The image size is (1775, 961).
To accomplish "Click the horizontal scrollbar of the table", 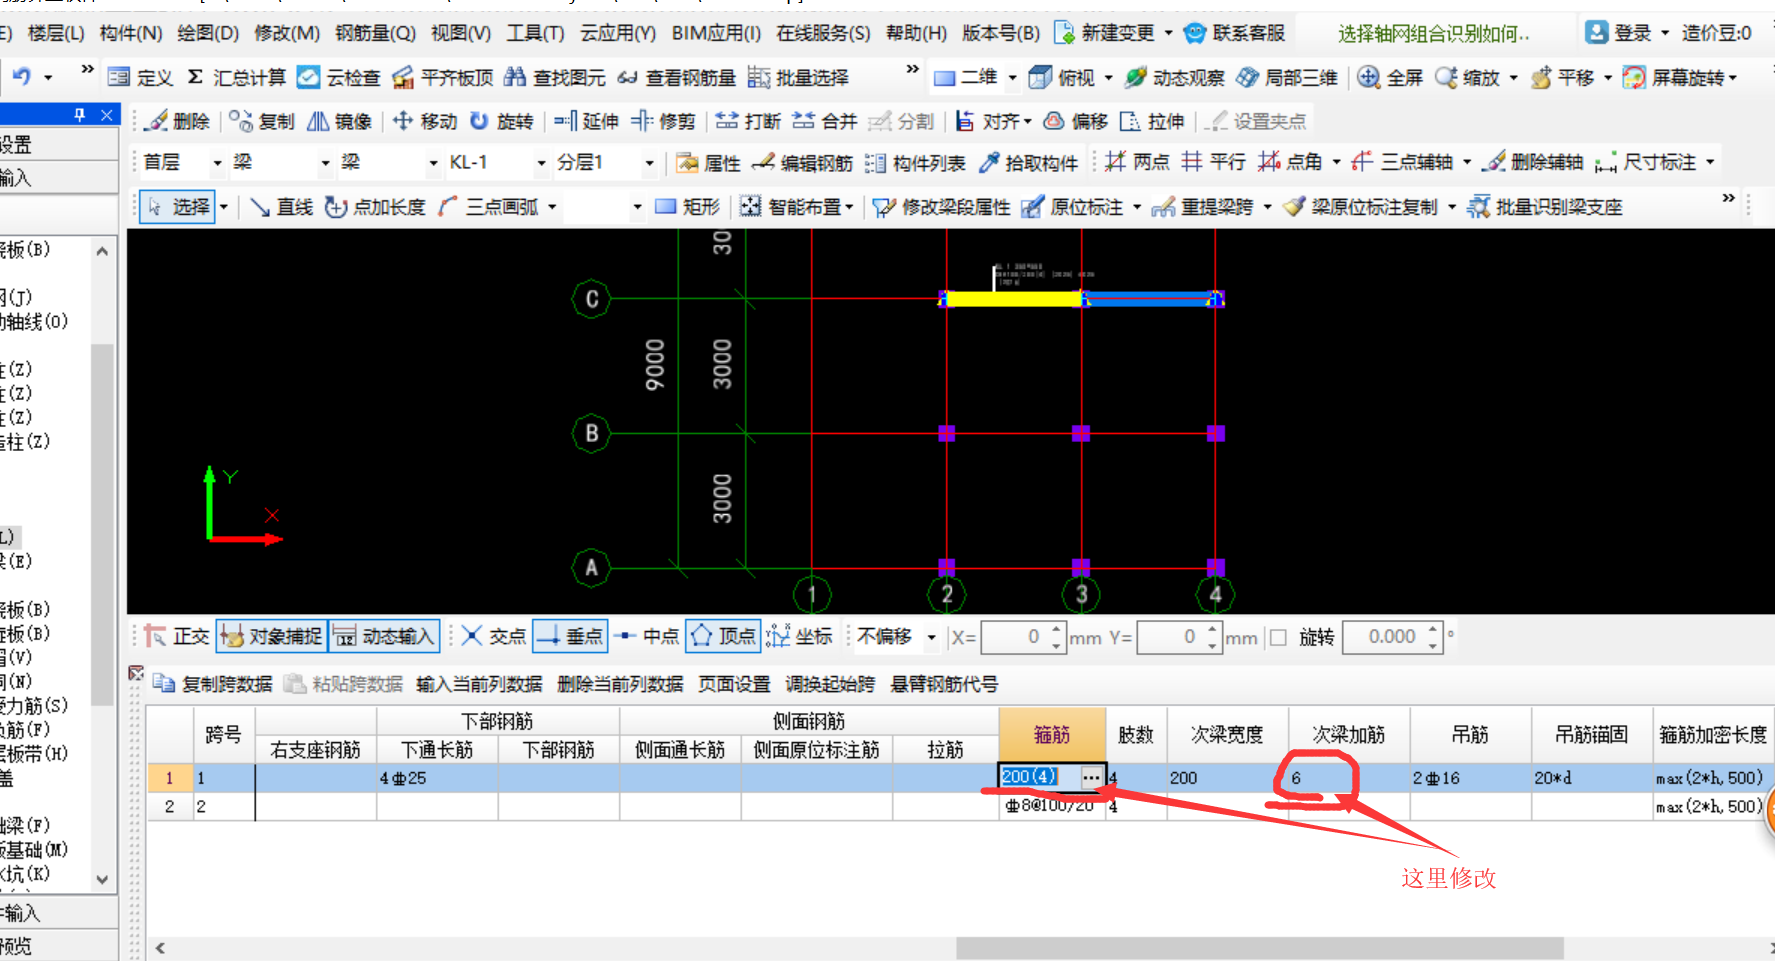I will point(1259,947).
